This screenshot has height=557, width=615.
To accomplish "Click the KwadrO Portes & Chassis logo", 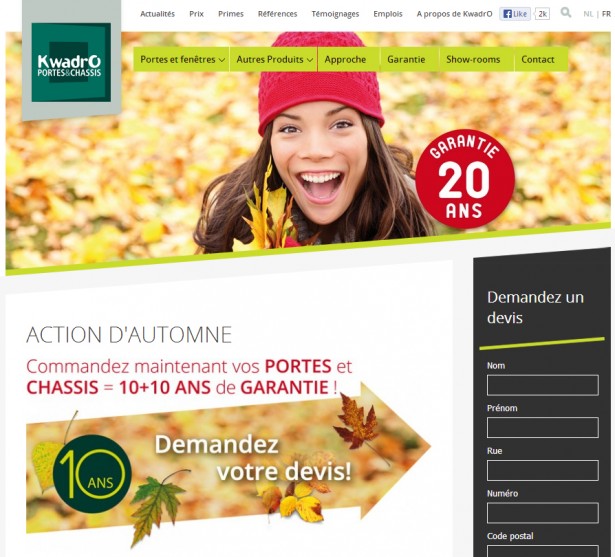I will [71, 62].
